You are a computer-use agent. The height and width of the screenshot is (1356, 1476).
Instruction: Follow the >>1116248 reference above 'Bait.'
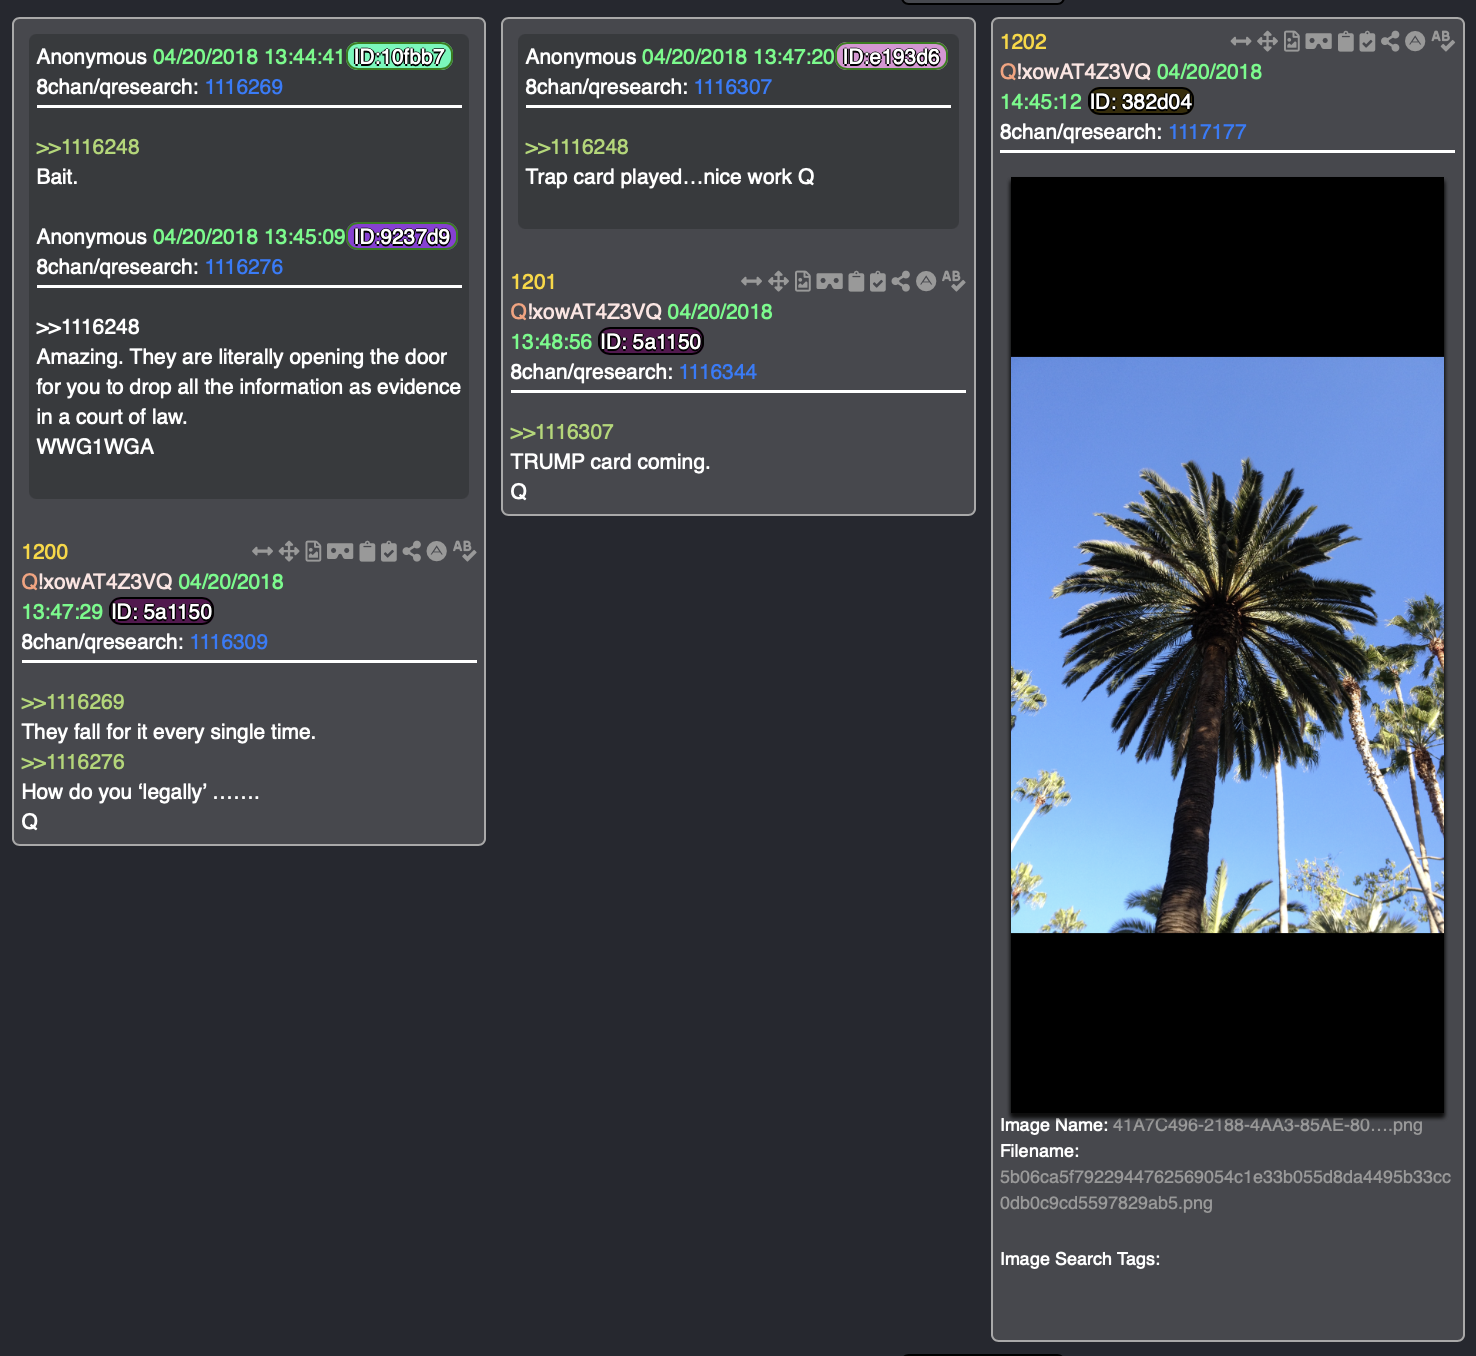coord(88,147)
